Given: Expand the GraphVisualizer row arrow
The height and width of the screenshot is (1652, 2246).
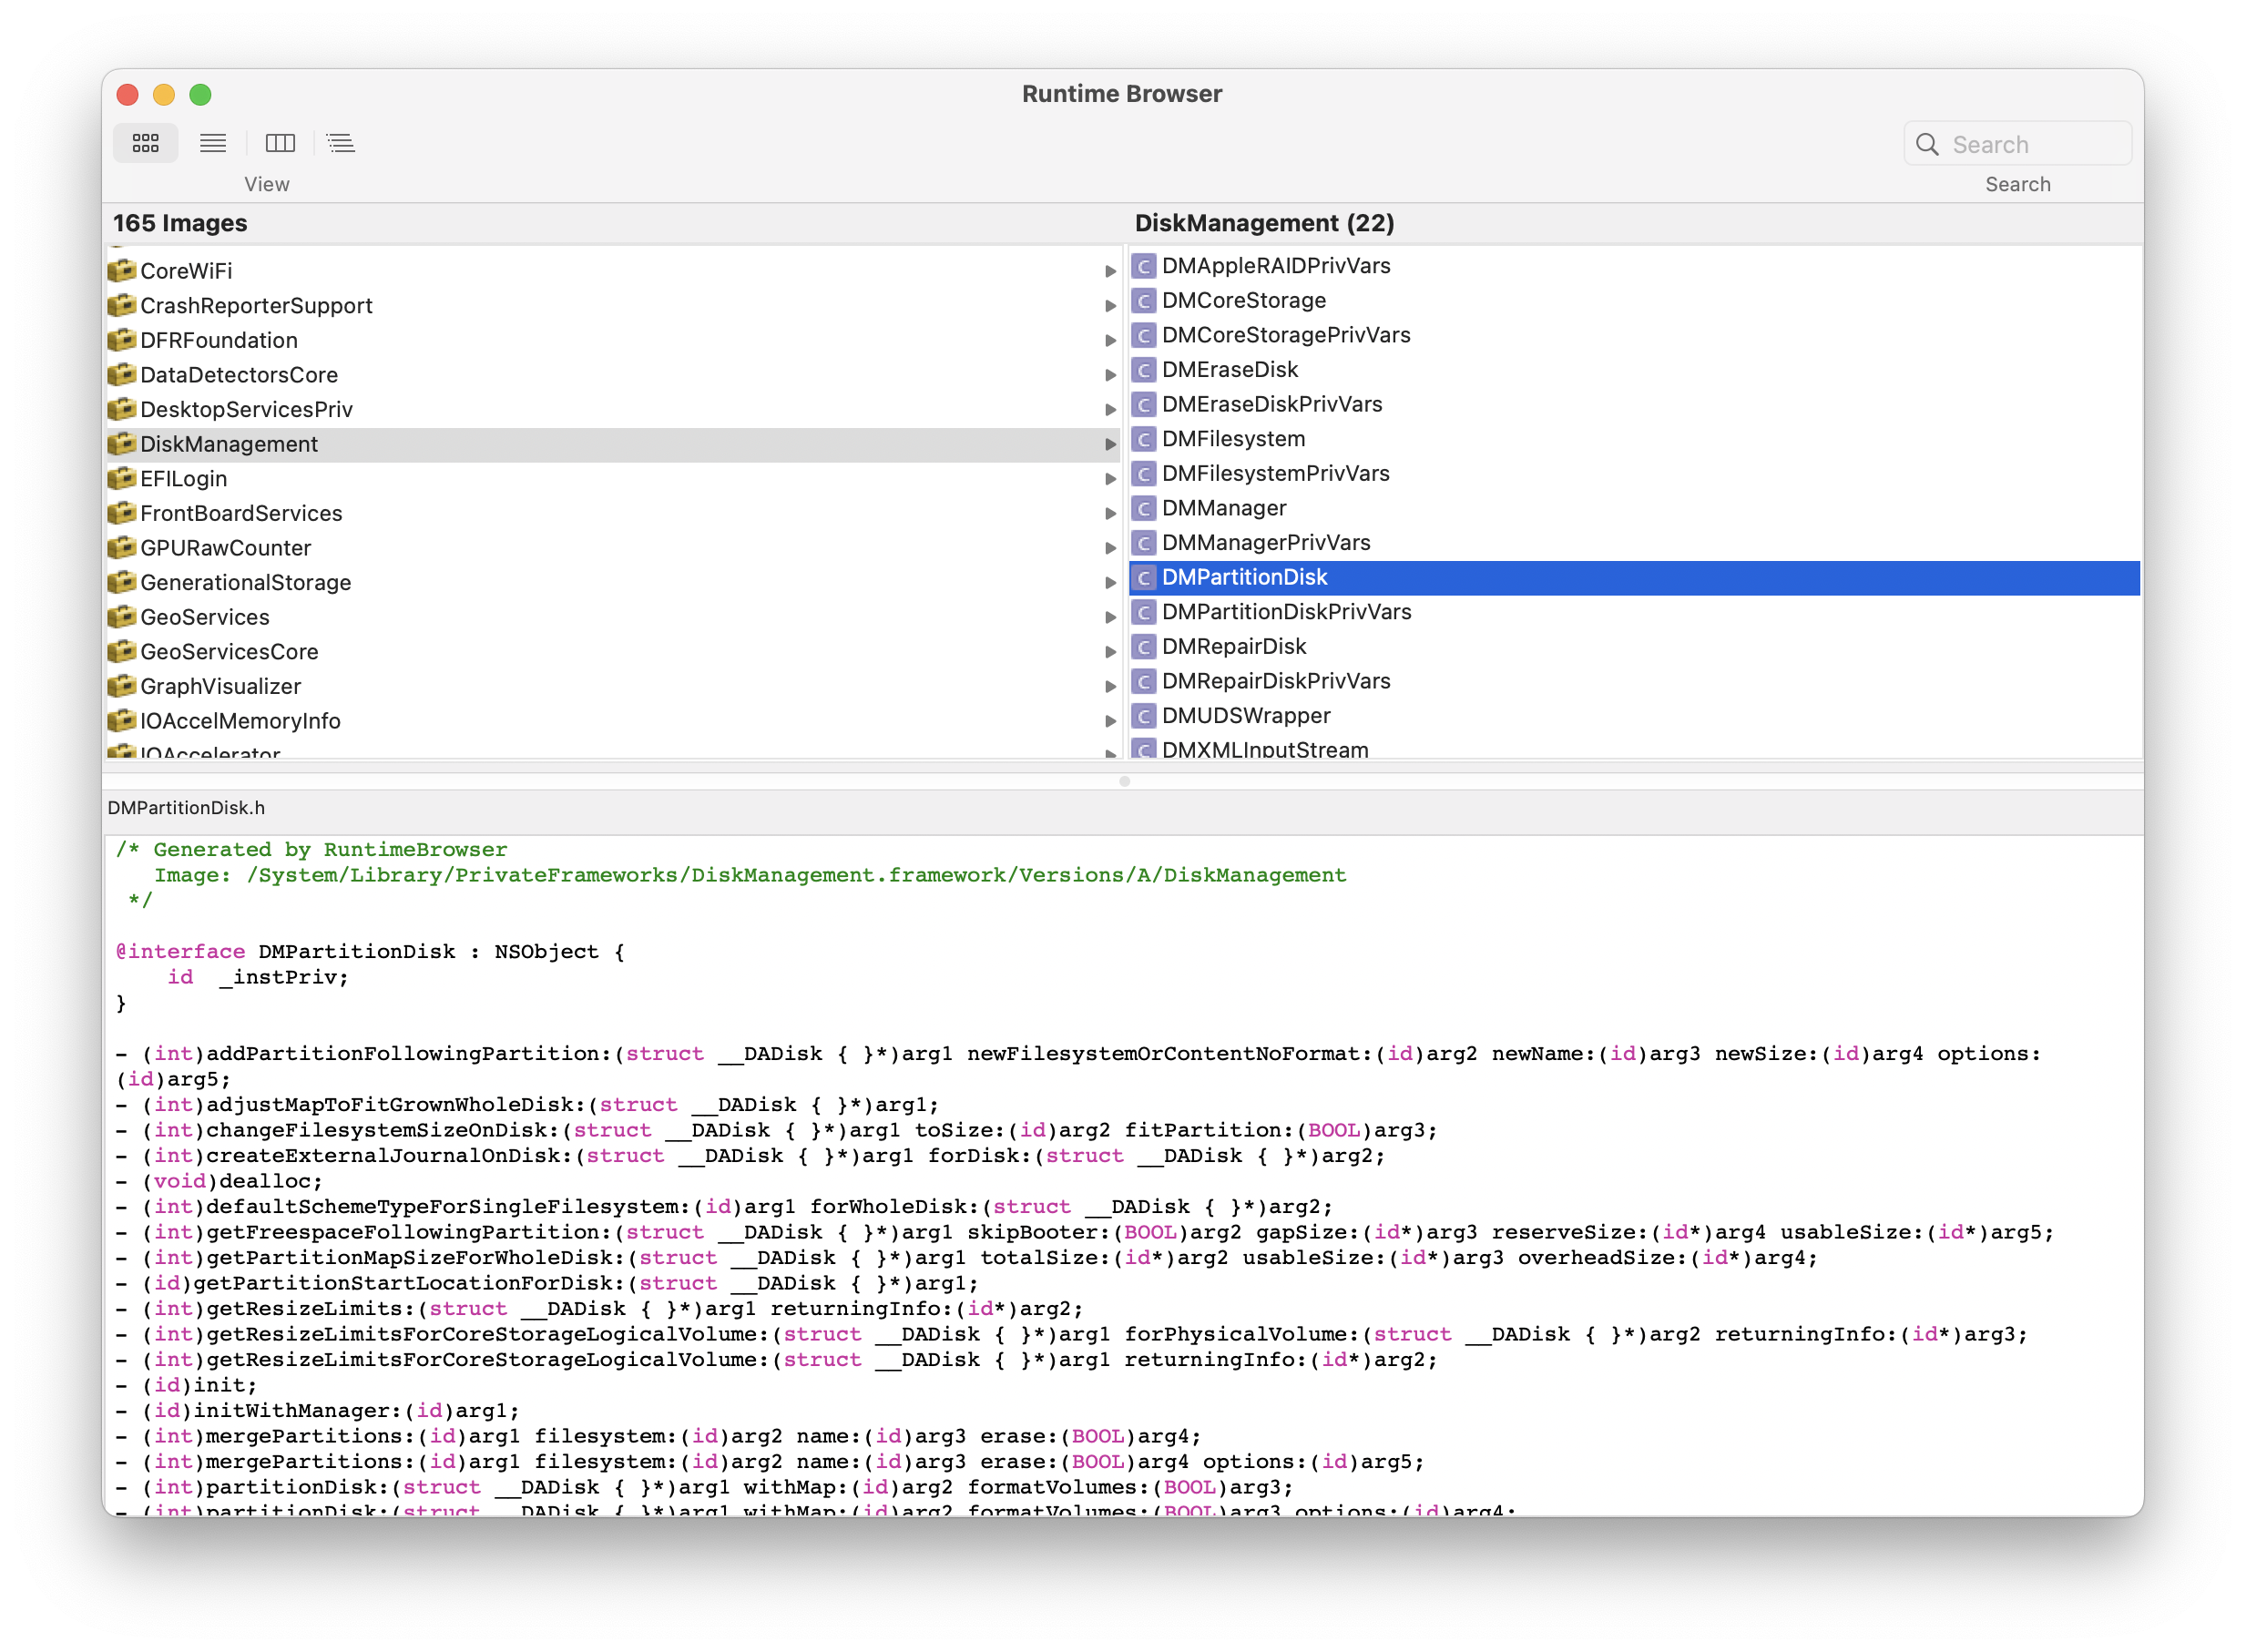Looking at the screenshot, I should (x=1110, y=687).
